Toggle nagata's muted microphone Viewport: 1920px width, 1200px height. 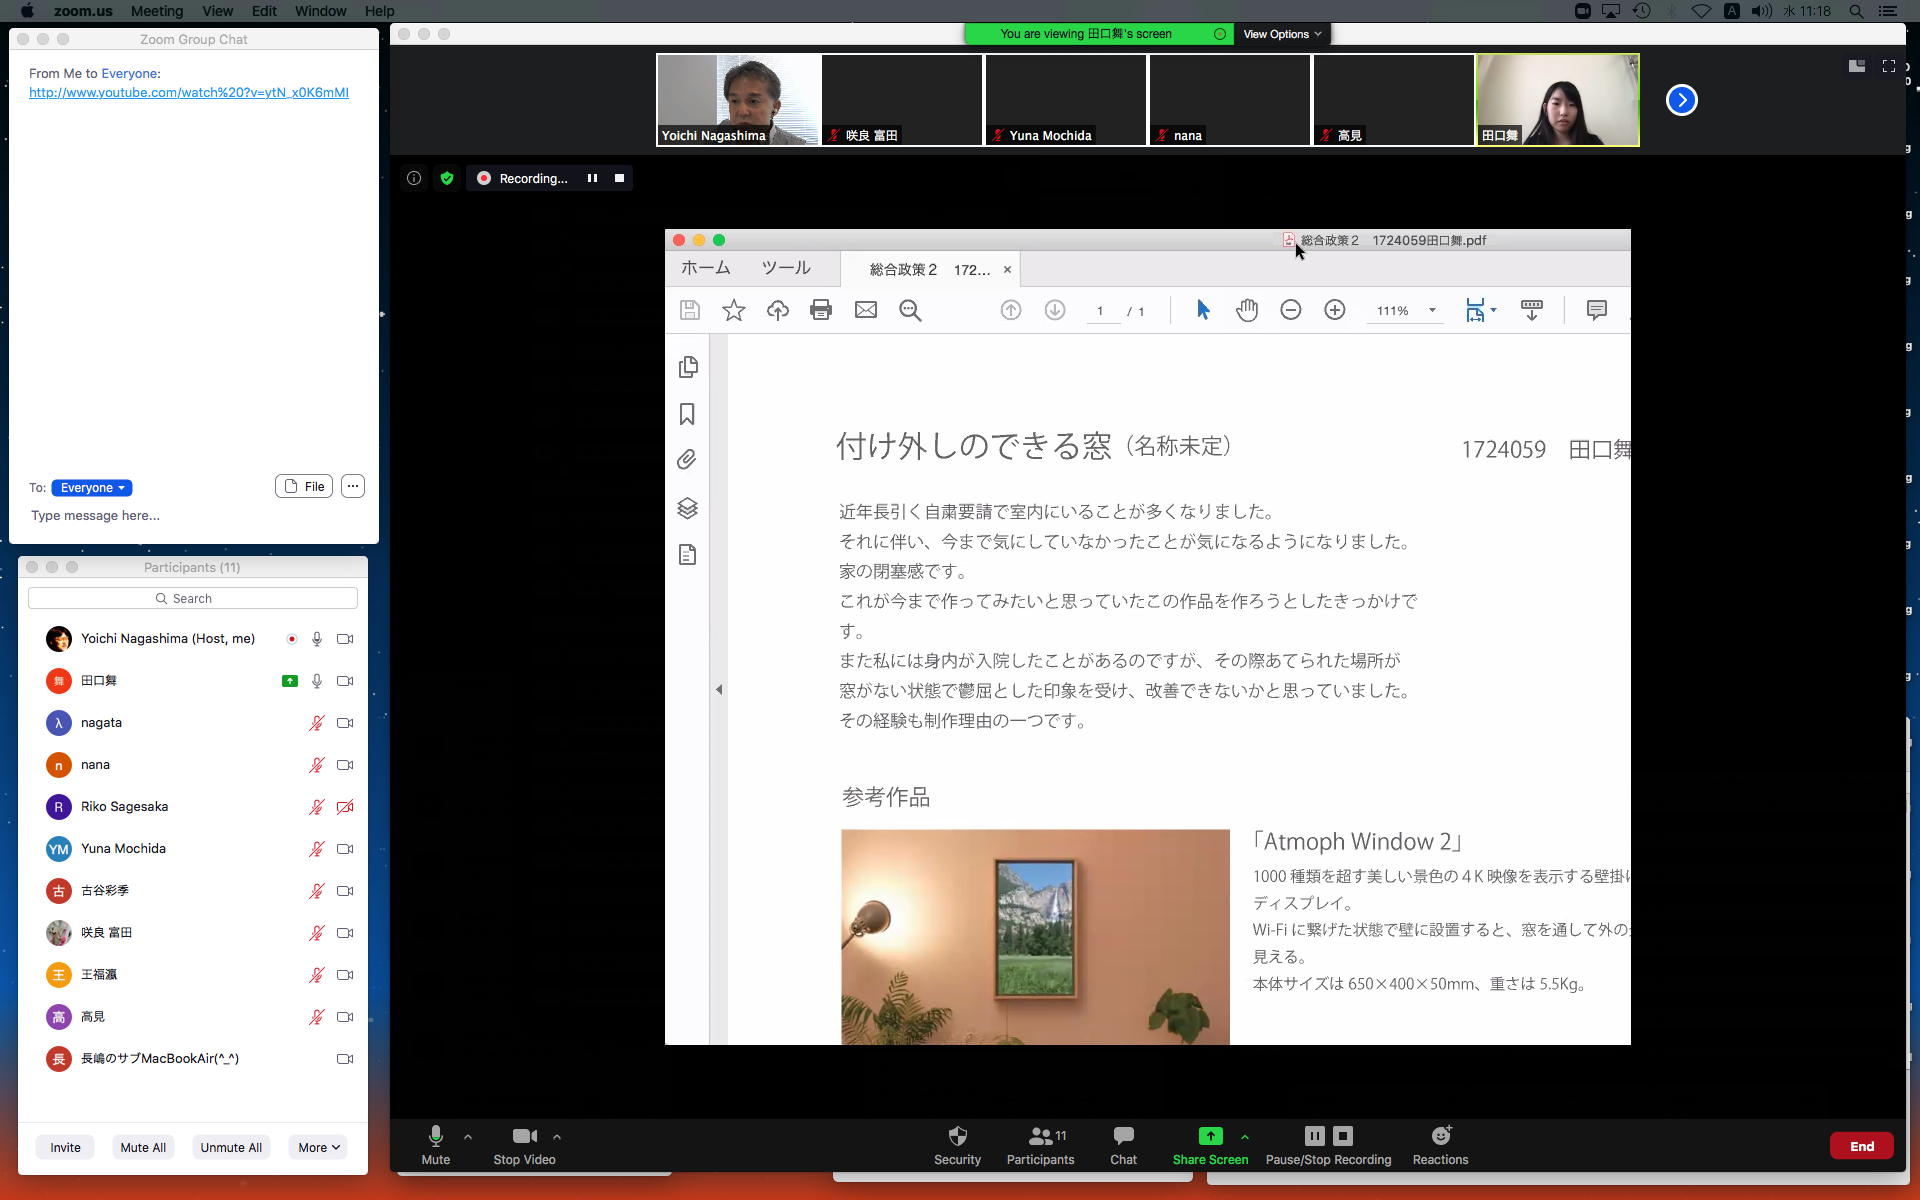(317, 723)
